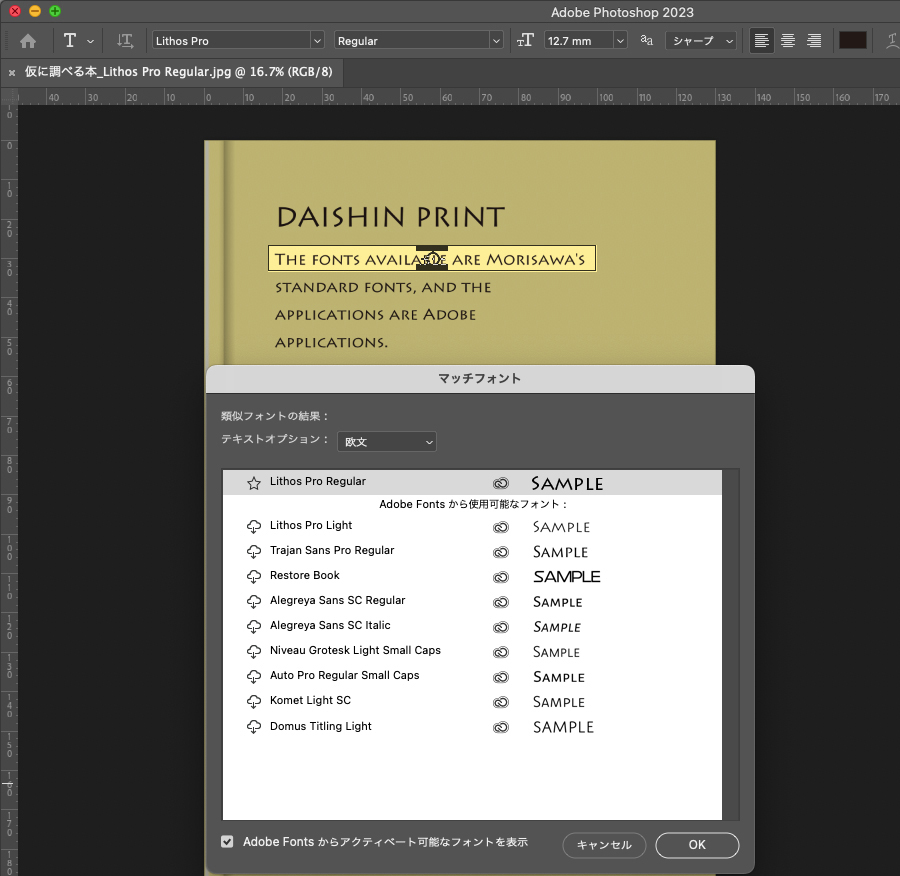Select the Alegreya Sans SC Regular font name
Viewport: 900px width, 876px height.
[x=338, y=600]
